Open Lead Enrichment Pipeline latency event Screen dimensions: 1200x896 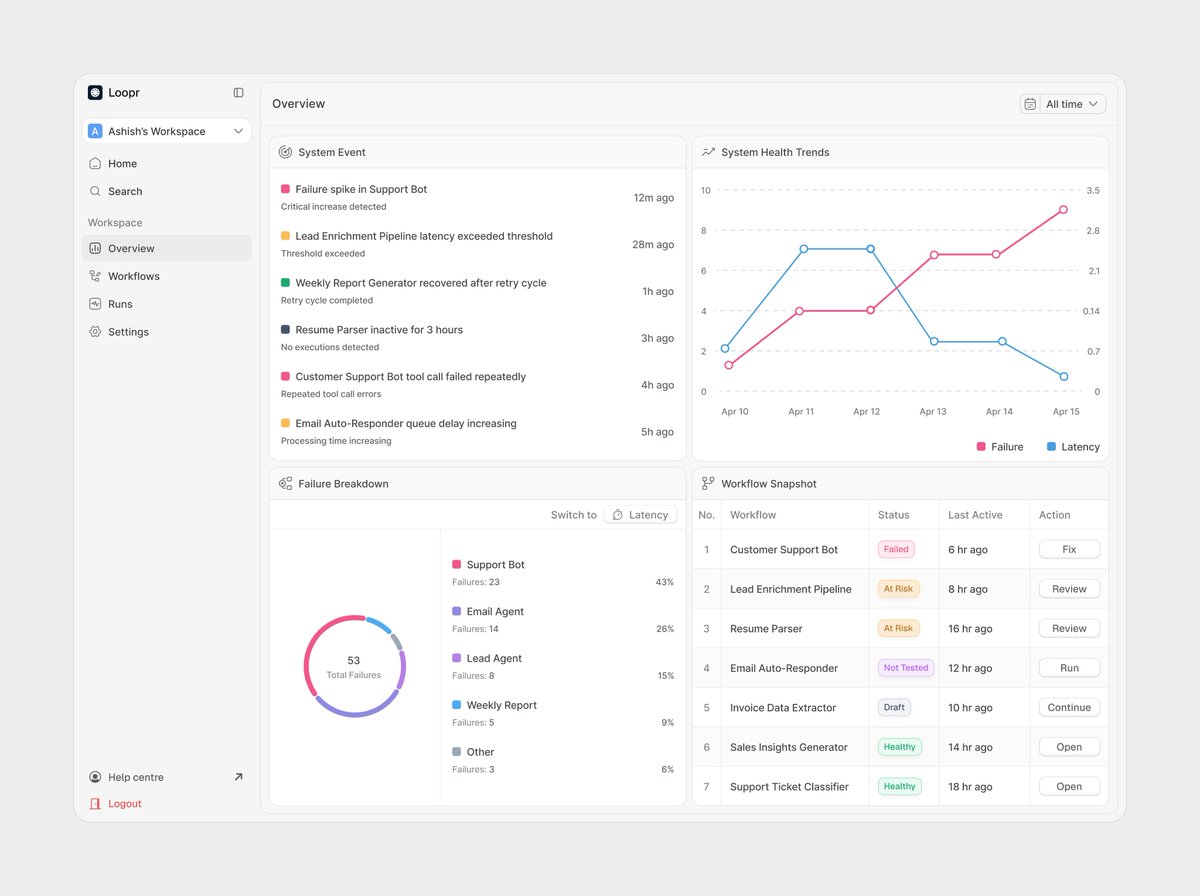pyautogui.click(x=477, y=244)
